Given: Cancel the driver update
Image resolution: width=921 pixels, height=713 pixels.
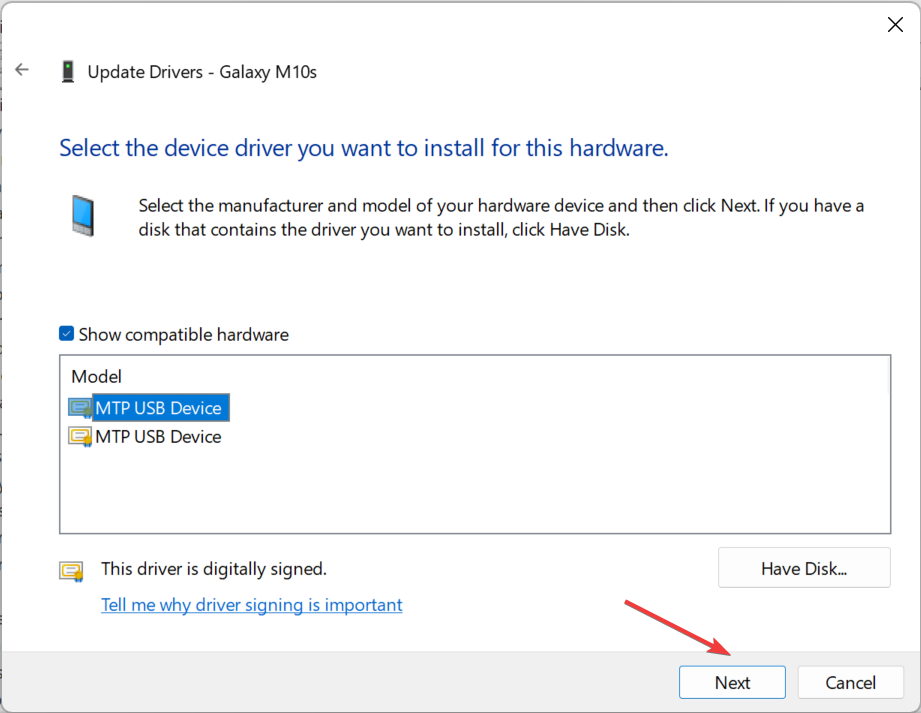Looking at the screenshot, I should [x=850, y=683].
